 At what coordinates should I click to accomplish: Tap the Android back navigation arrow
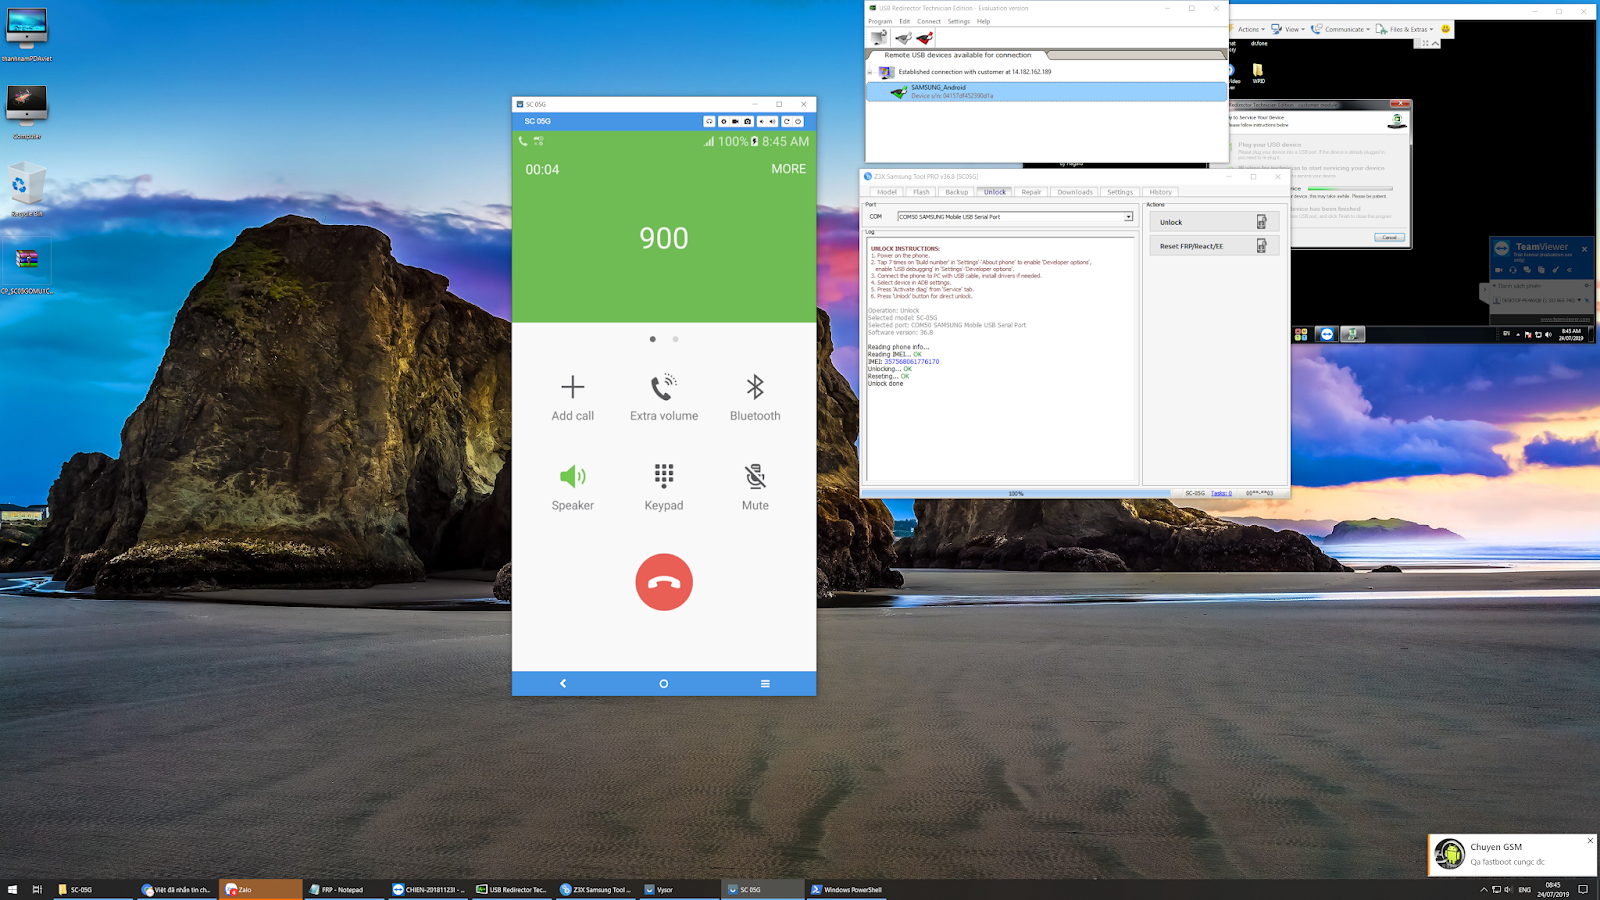(563, 684)
